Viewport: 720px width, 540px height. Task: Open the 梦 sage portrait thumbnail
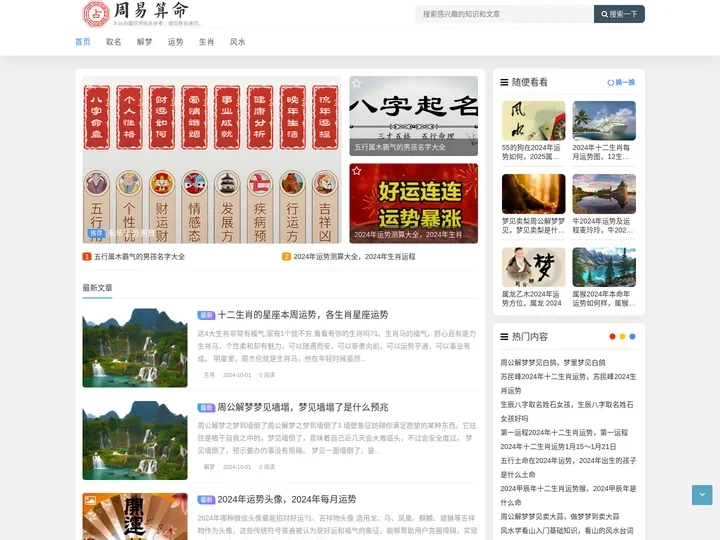point(534,267)
